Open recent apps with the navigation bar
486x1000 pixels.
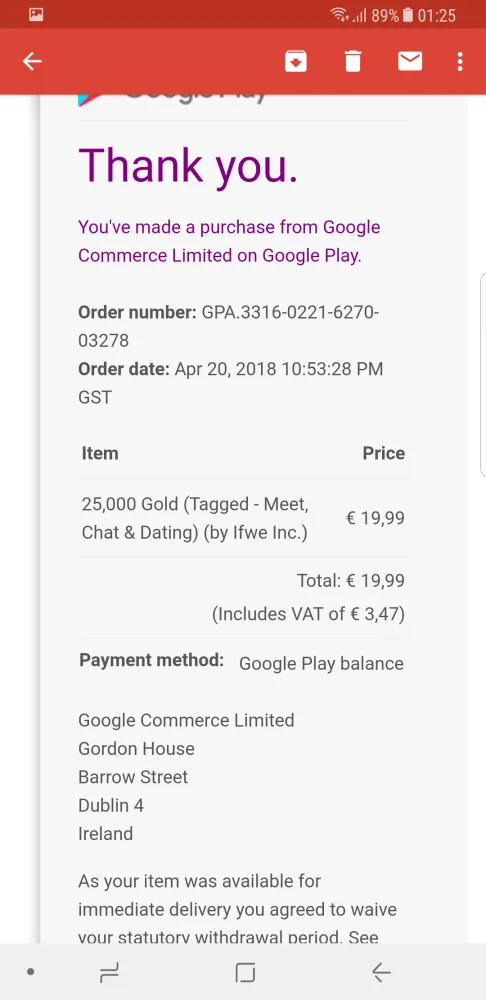(109, 973)
